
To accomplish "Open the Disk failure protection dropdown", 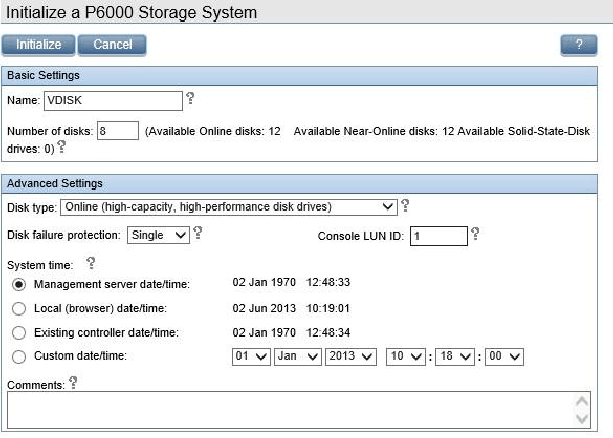I will pyautogui.click(x=158, y=235).
